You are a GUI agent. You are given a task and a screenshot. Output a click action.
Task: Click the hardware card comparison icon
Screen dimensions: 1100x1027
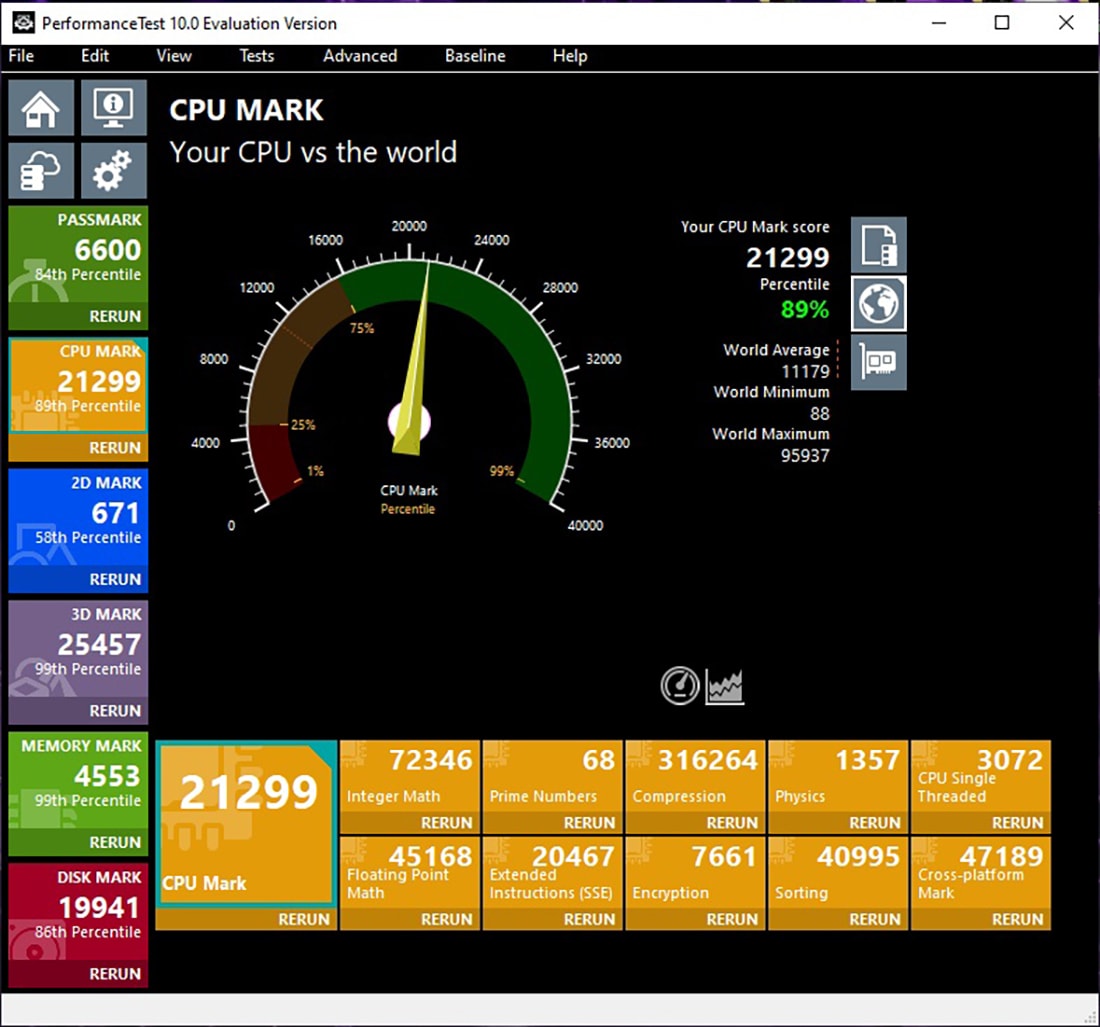coord(878,362)
